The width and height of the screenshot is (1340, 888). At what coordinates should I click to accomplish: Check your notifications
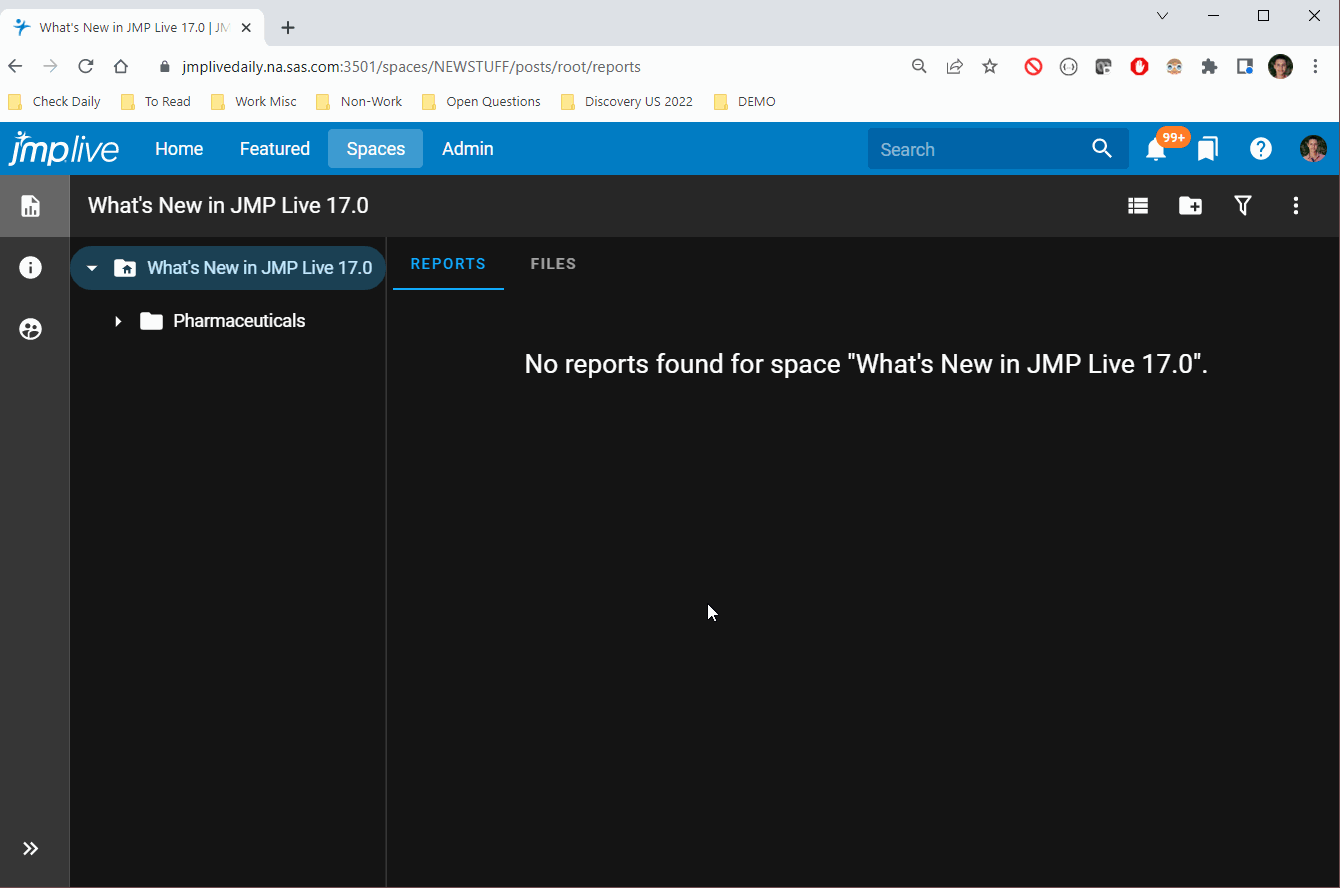coord(1157,148)
